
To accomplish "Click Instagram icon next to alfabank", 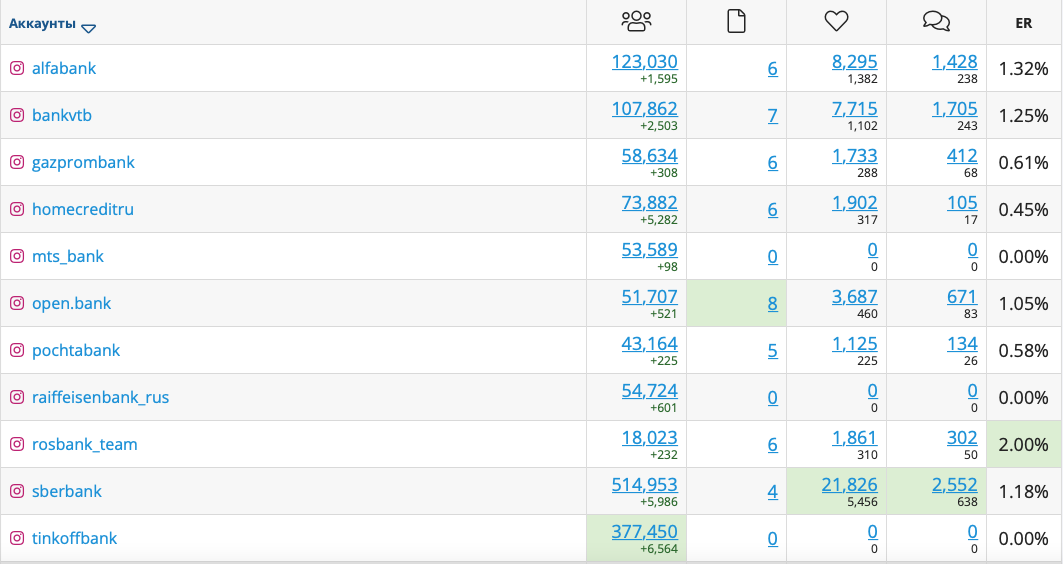I will point(17,68).
